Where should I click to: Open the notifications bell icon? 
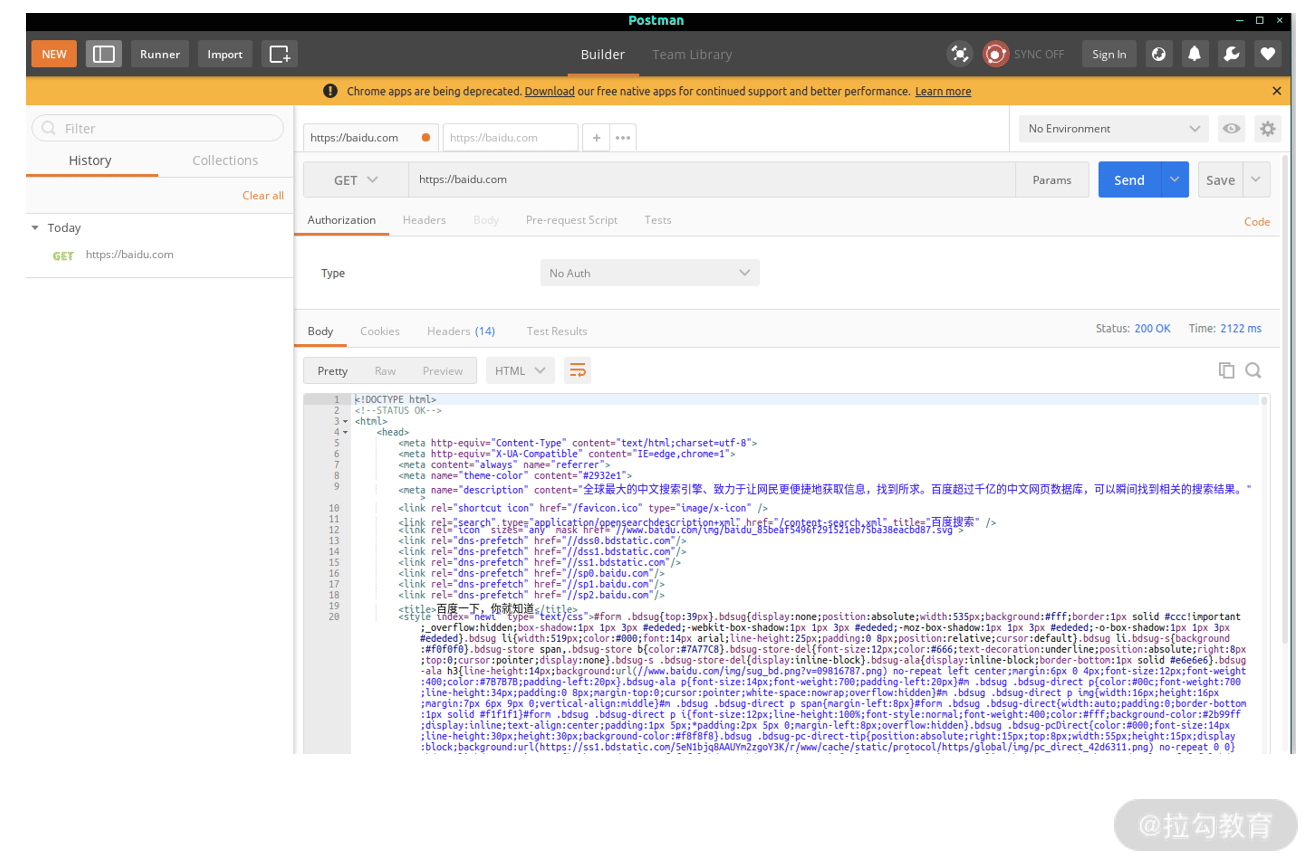click(x=1194, y=54)
